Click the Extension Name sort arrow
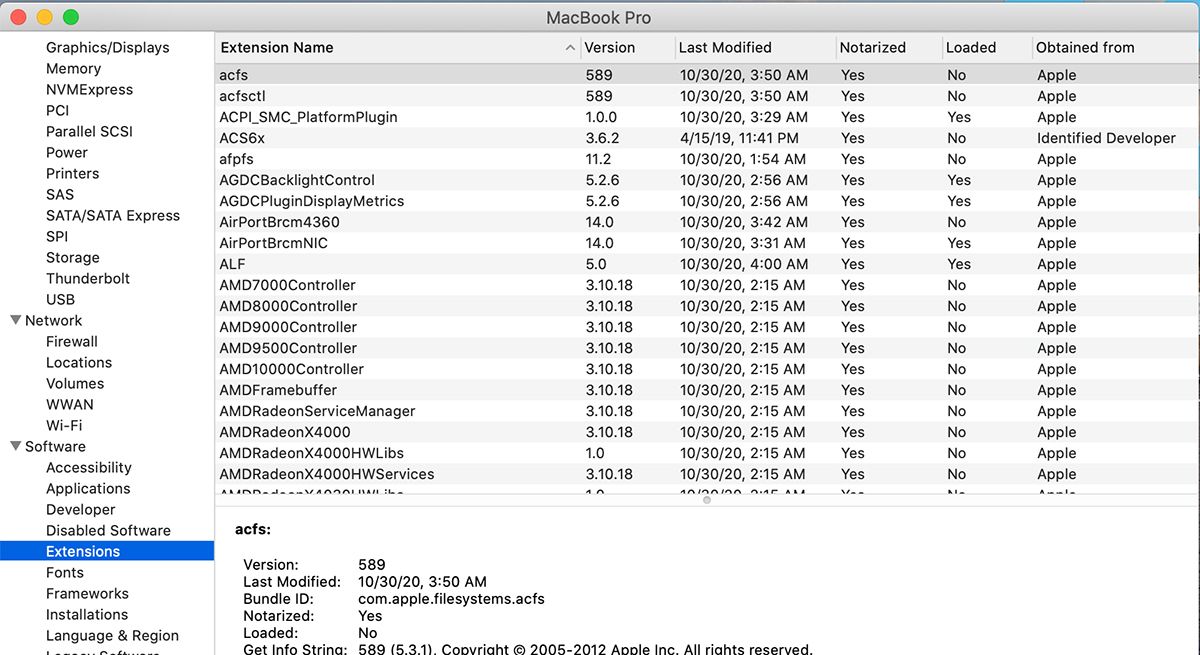1200x655 pixels. click(x=570, y=48)
